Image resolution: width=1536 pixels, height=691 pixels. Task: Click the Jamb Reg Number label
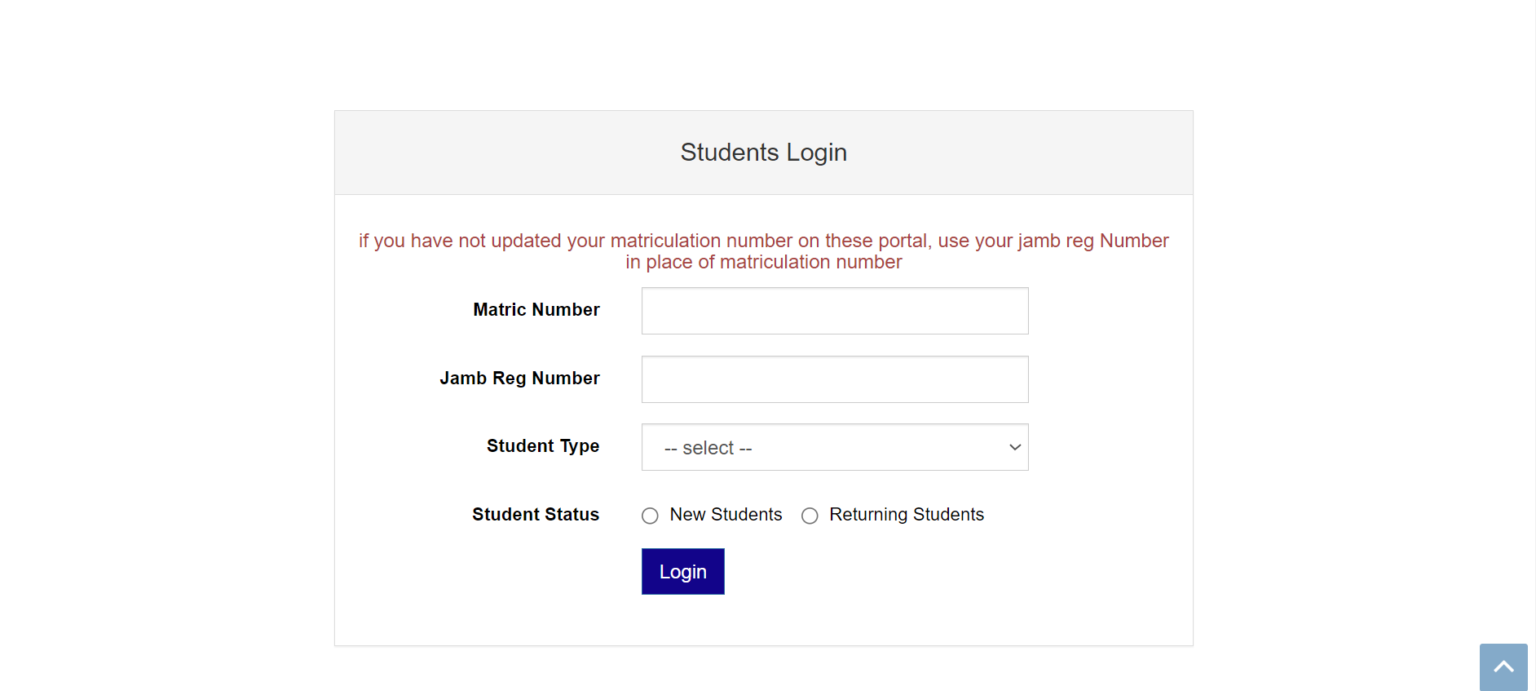tap(519, 378)
